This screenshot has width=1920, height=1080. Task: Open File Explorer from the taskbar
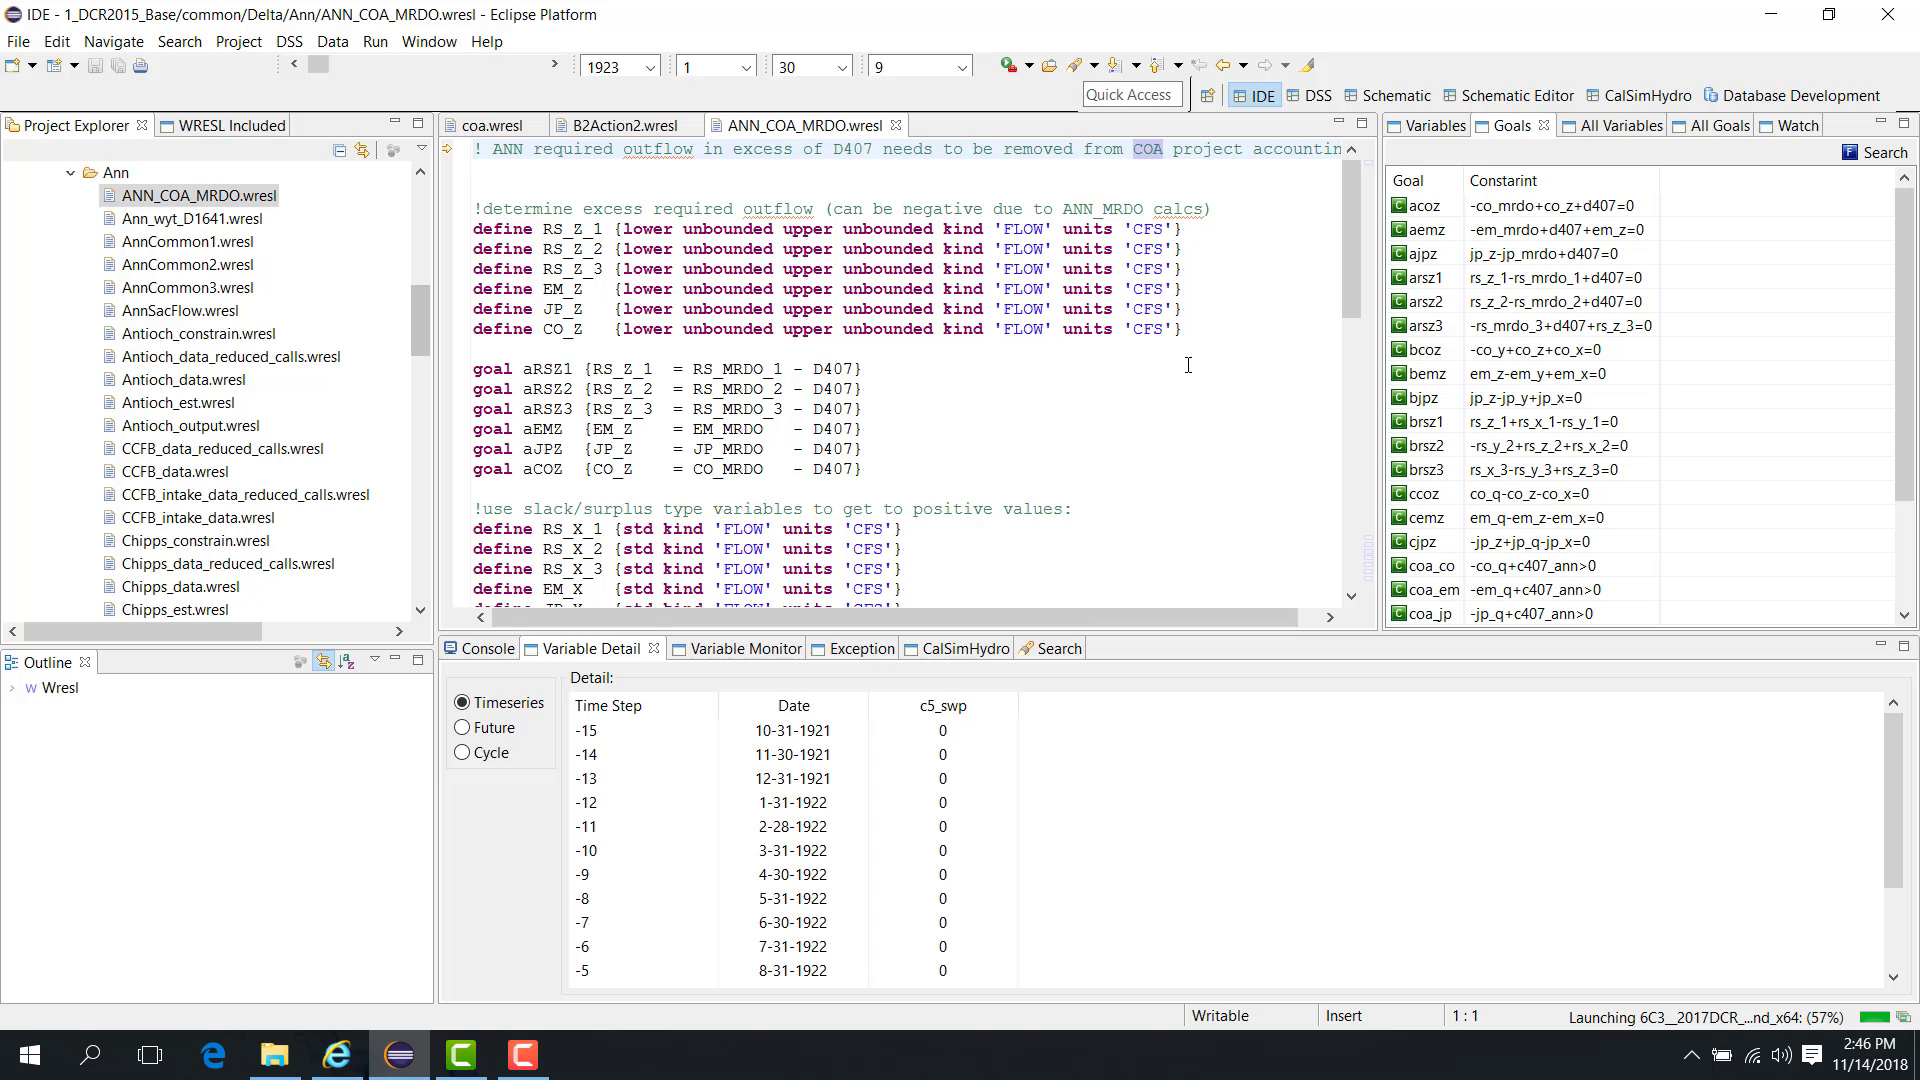click(275, 1055)
